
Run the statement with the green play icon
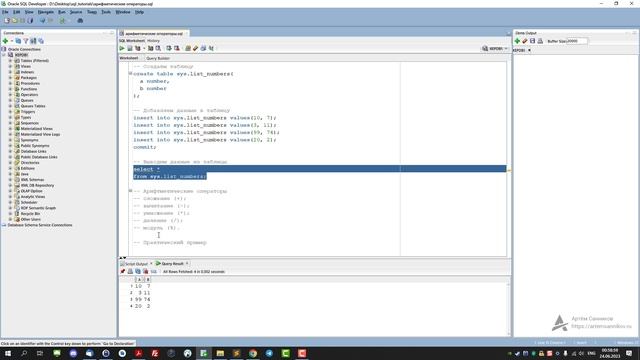point(122,48)
